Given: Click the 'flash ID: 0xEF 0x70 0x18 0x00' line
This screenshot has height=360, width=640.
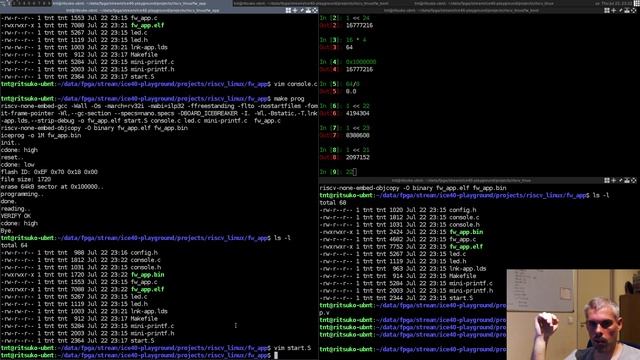Looking at the screenshot, I should pos(49,172).
